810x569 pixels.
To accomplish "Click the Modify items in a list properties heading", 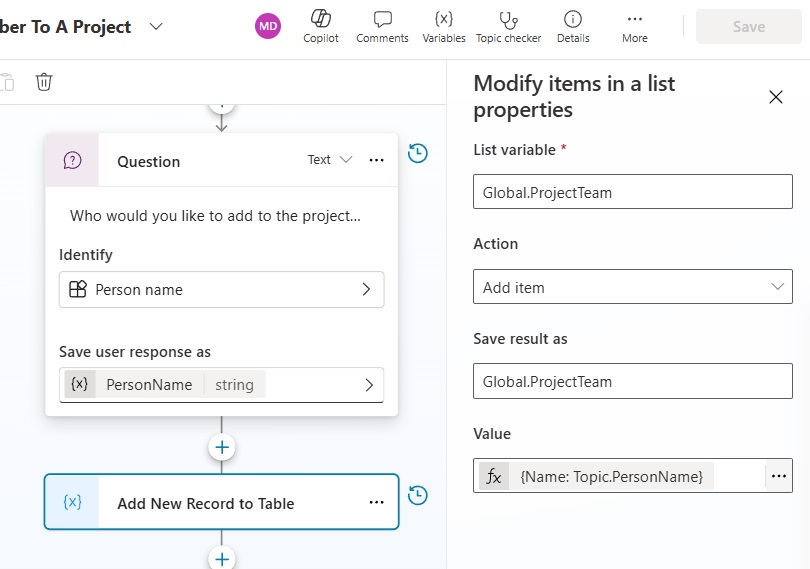I will click(x=574, y=97).
